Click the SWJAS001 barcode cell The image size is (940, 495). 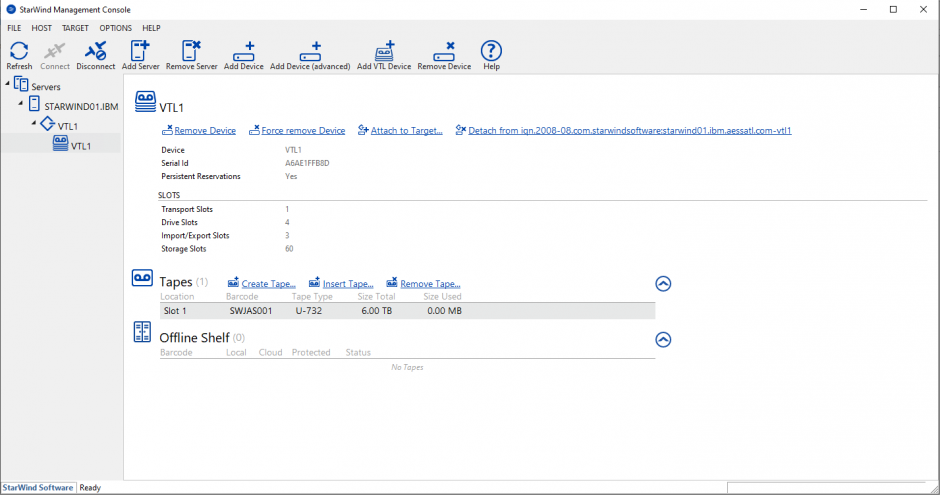[x=251, y=311]
